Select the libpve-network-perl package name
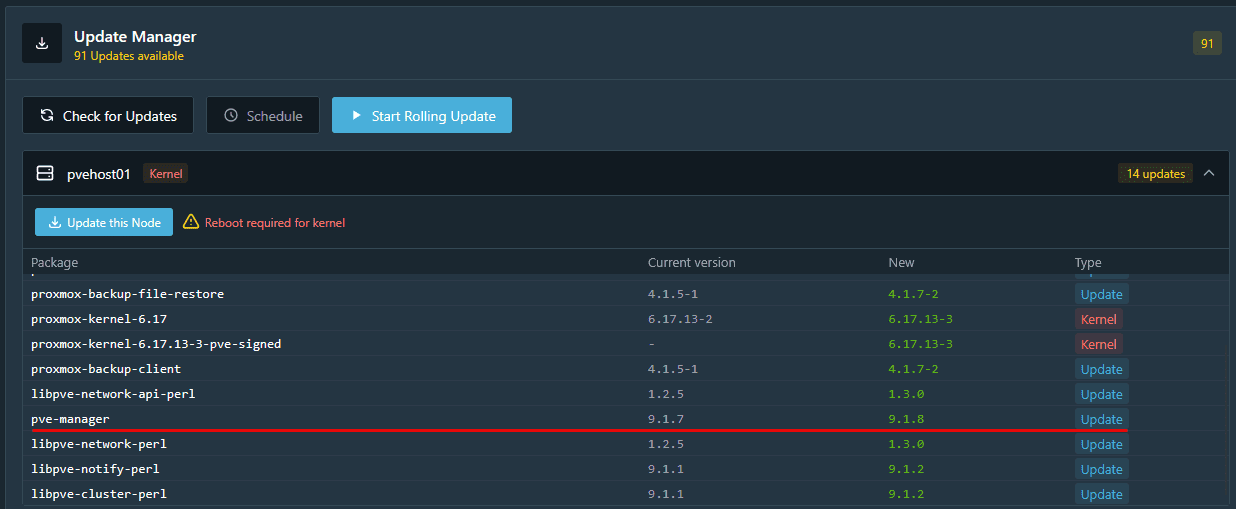 tap(99, 444)
